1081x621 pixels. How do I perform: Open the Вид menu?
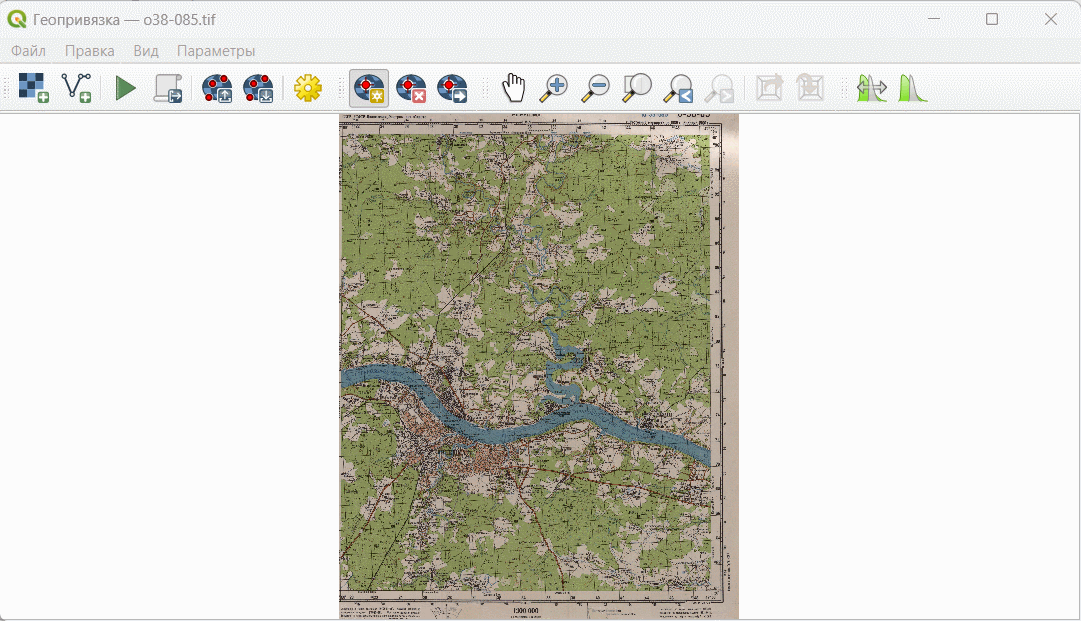click(146, 50)
